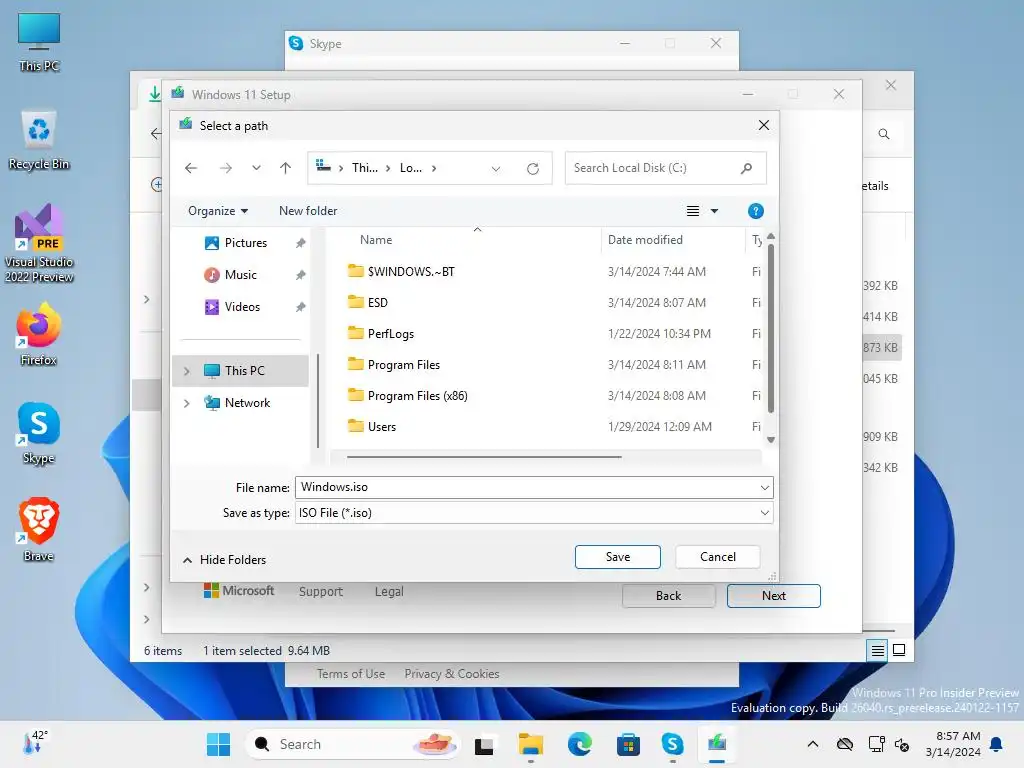Screen dimensions: 1024x768
Task: Go forward in Select a path dialog
Action: 226,168
